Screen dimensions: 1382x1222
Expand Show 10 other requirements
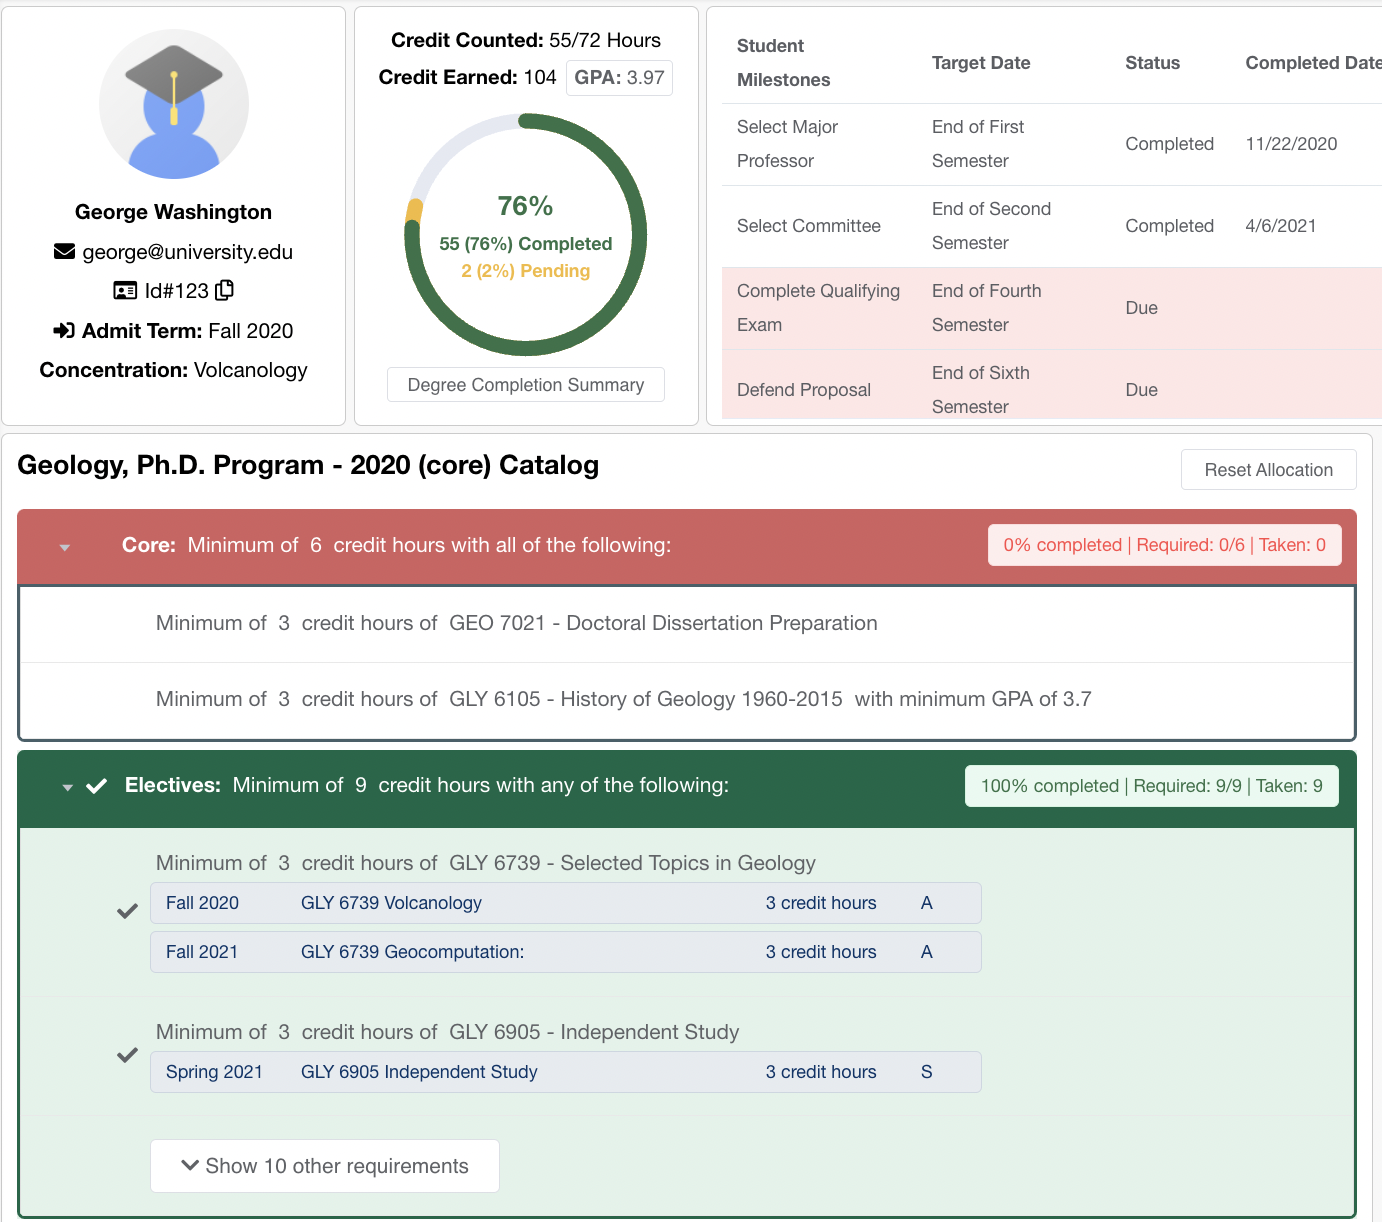pyautogui.click(x=325, y=1166)
